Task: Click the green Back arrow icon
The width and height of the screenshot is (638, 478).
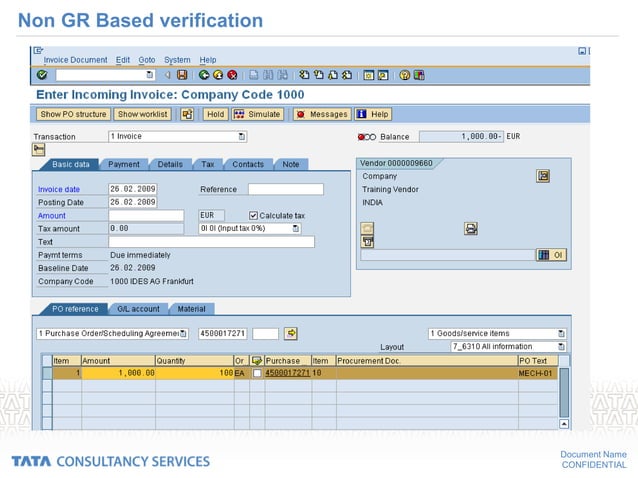Action: pos(204,75)
